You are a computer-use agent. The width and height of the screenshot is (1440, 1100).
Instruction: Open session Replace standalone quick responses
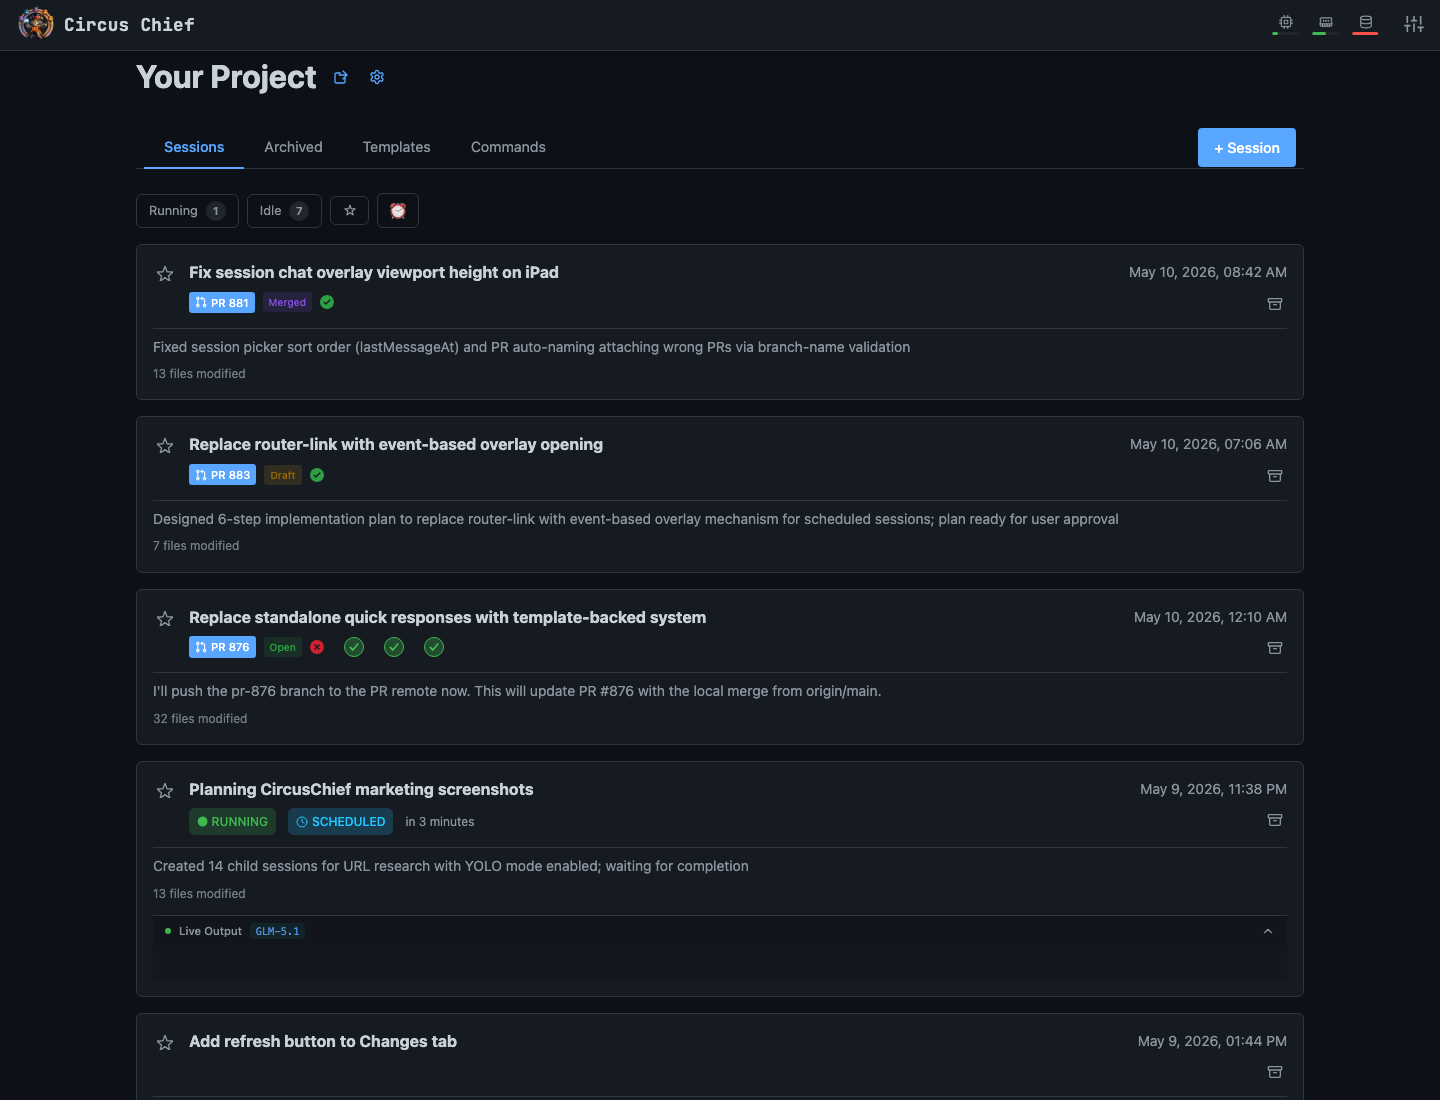[x=447, y=617]
